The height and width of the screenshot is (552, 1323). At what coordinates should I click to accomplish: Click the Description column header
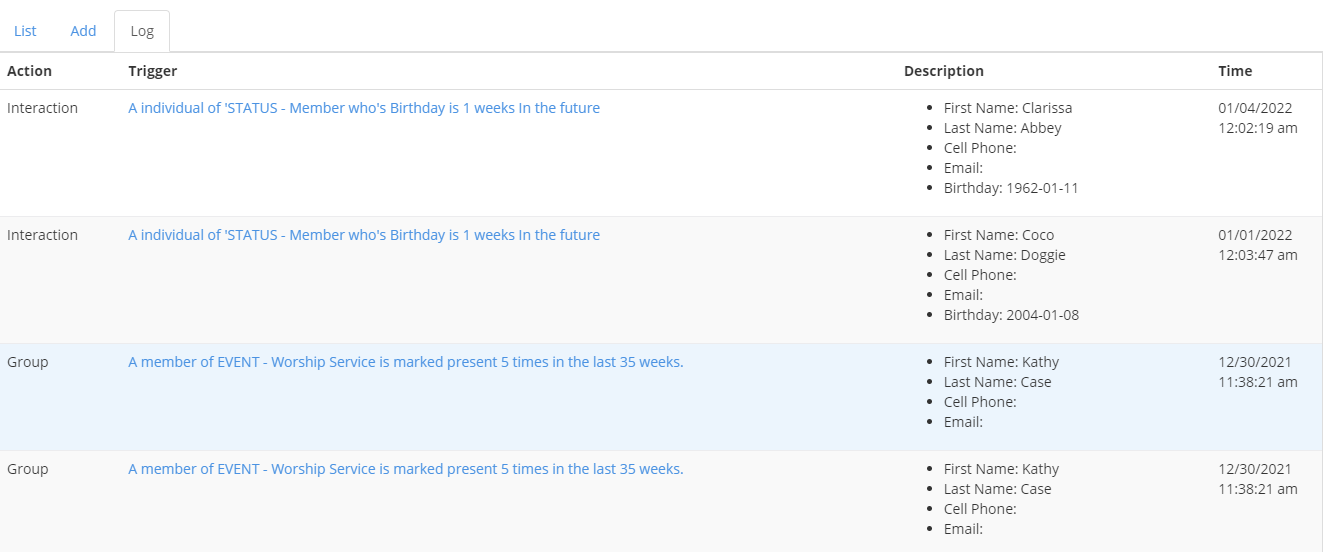943,71
